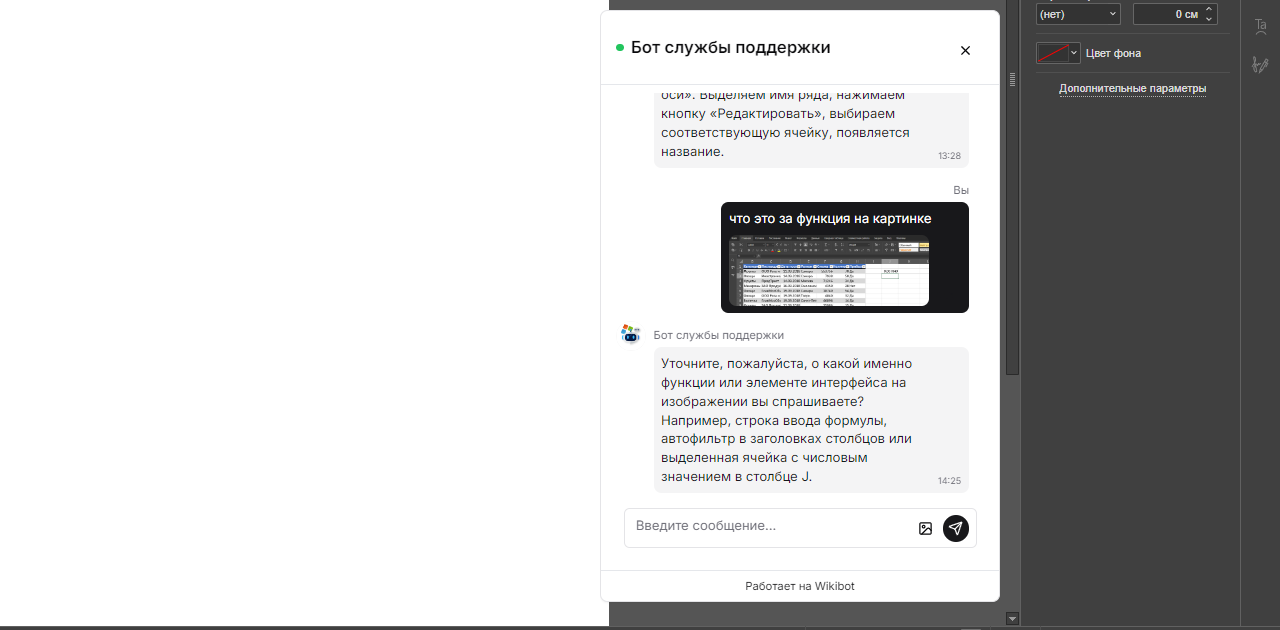Click the green online status indicator
The height and width of the screenshot is (630, 1280).
point(619,46)
